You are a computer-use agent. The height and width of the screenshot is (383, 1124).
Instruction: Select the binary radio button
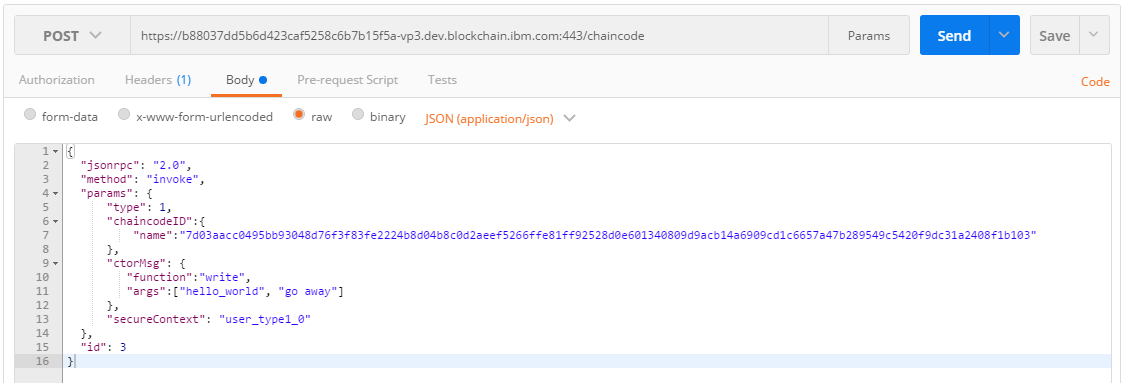[358, 115]
